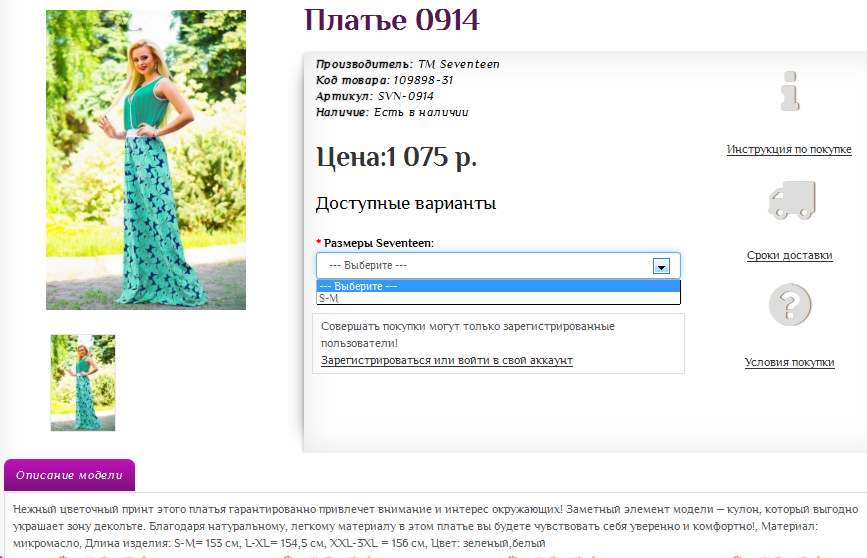Screen dimensions: 867x558
Task: Click the question mark icon
Action: tap(790, 305)
